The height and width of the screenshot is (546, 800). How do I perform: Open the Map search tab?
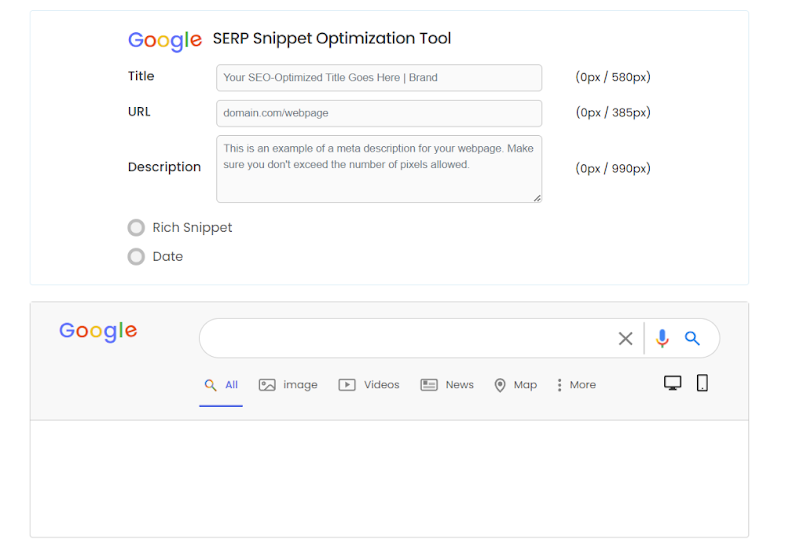[x=515, y=385]
